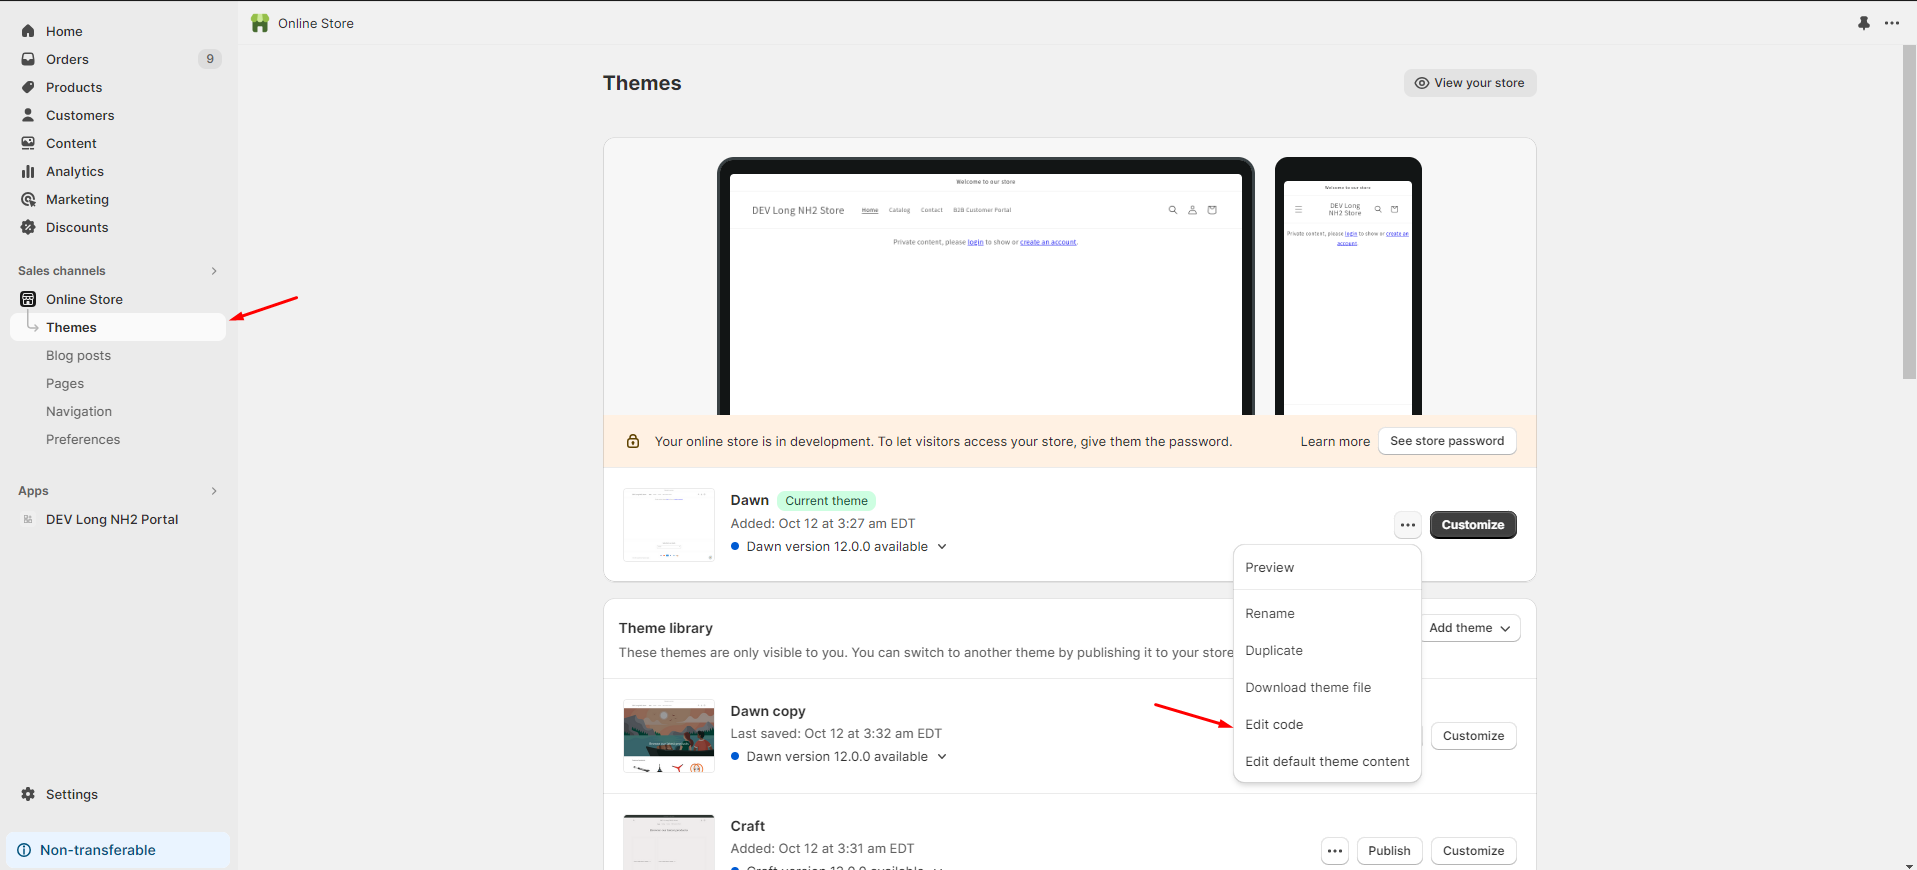The width and height of the screenshot is (1917, 870).
Task: Open the top bar three-dots menu
Action: click(1892, 23)
